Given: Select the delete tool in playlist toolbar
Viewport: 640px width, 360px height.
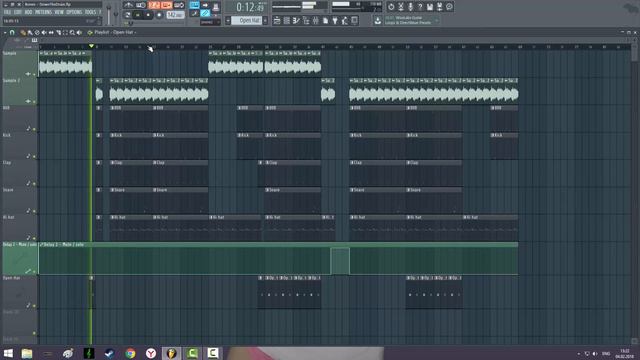Looking at the screenshot, I should click(x=37, y=32).
